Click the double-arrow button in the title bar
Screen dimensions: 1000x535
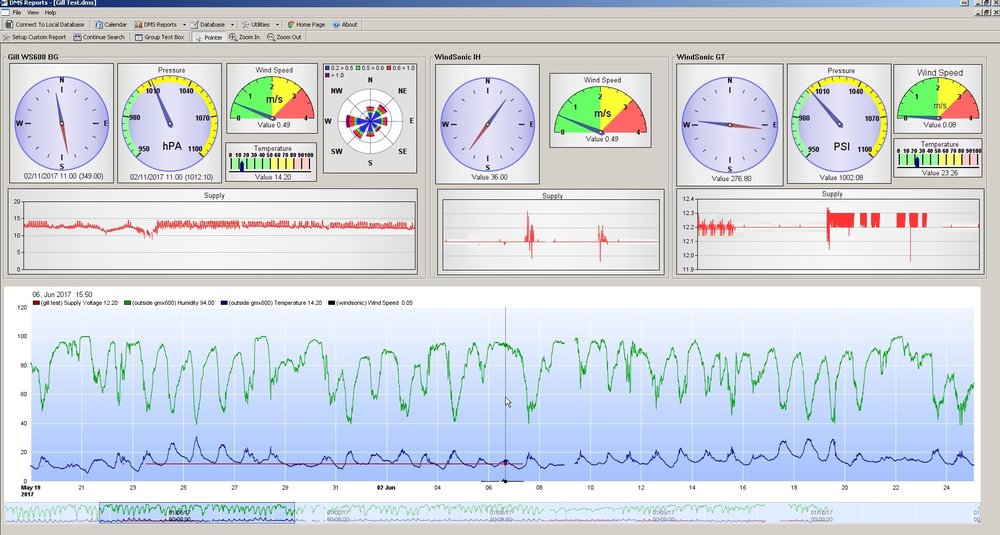963,3
